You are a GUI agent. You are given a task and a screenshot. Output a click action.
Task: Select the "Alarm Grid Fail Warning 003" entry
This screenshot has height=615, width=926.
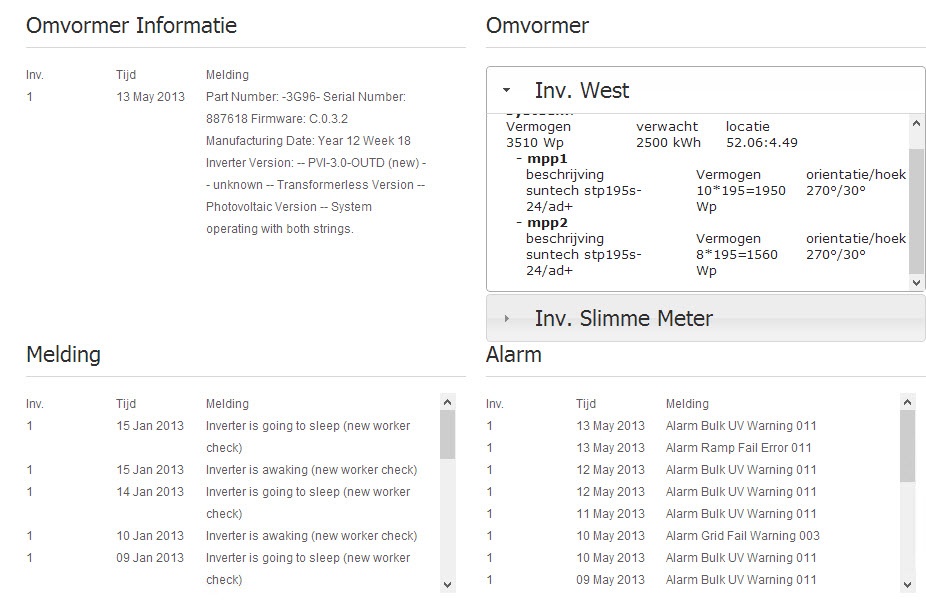(743, 536)
